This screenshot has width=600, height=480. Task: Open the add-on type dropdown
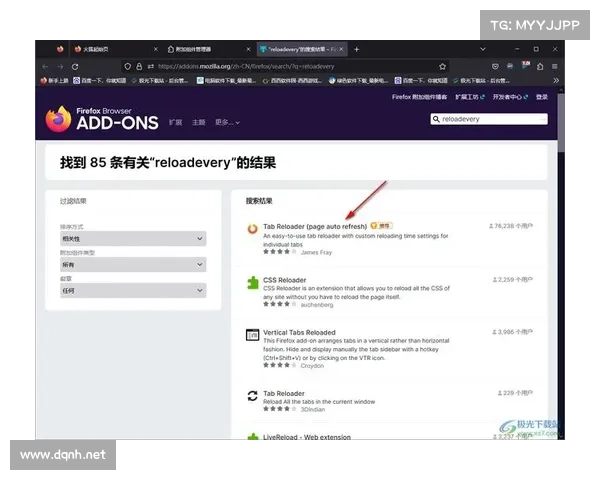pyautogui.click(x=133, y=264)
